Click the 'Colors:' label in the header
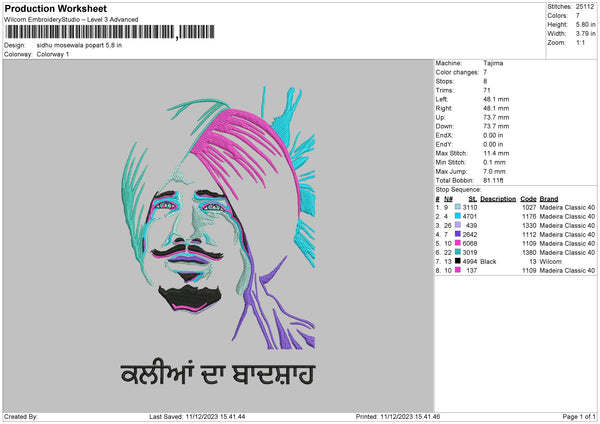This screenshot has height=424, width=600. coord(557,16)
